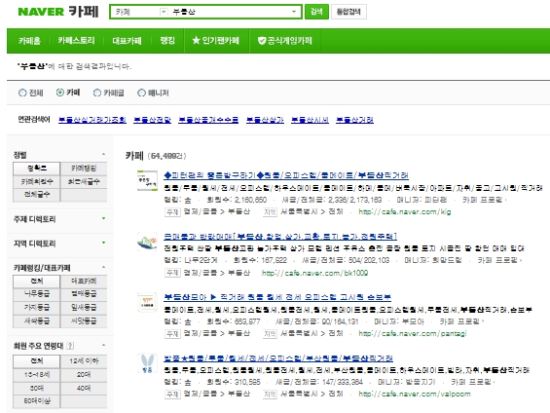This screenshot has height=413, width=550.
Task: Go to the 카페홈 menu item
Action: pos(29,41)
